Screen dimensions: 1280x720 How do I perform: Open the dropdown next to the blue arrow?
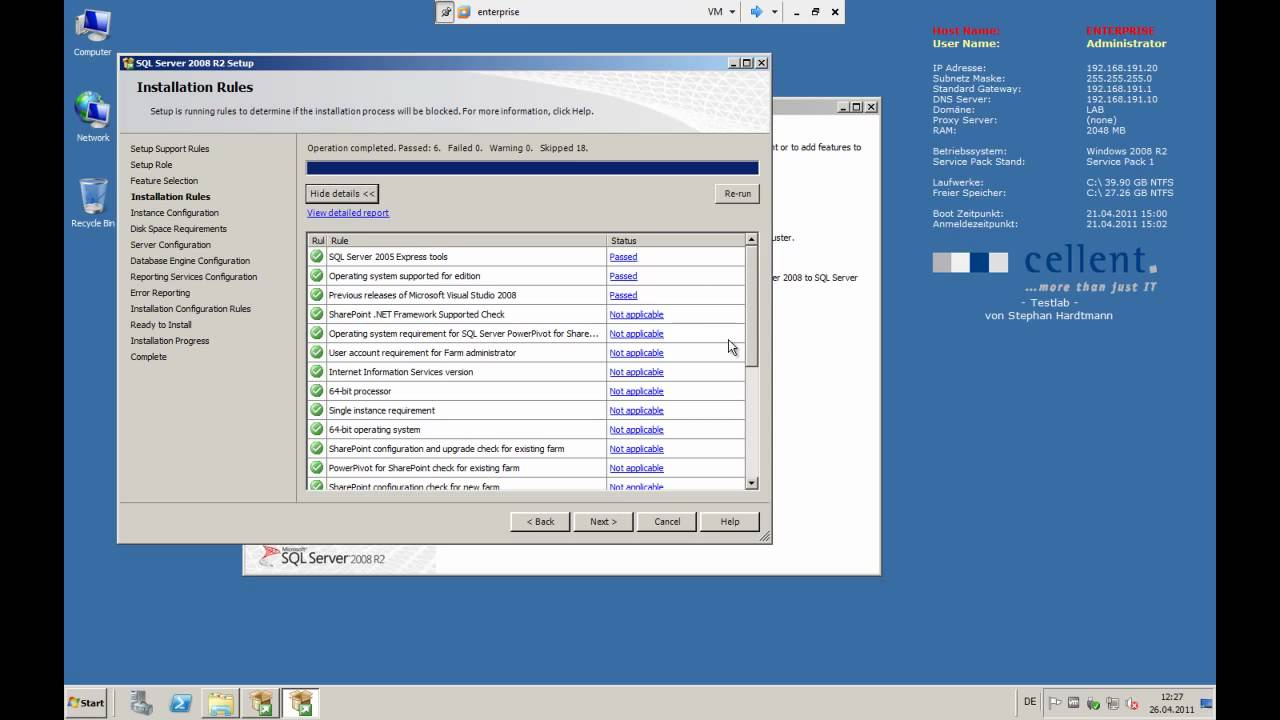point(774,12)
